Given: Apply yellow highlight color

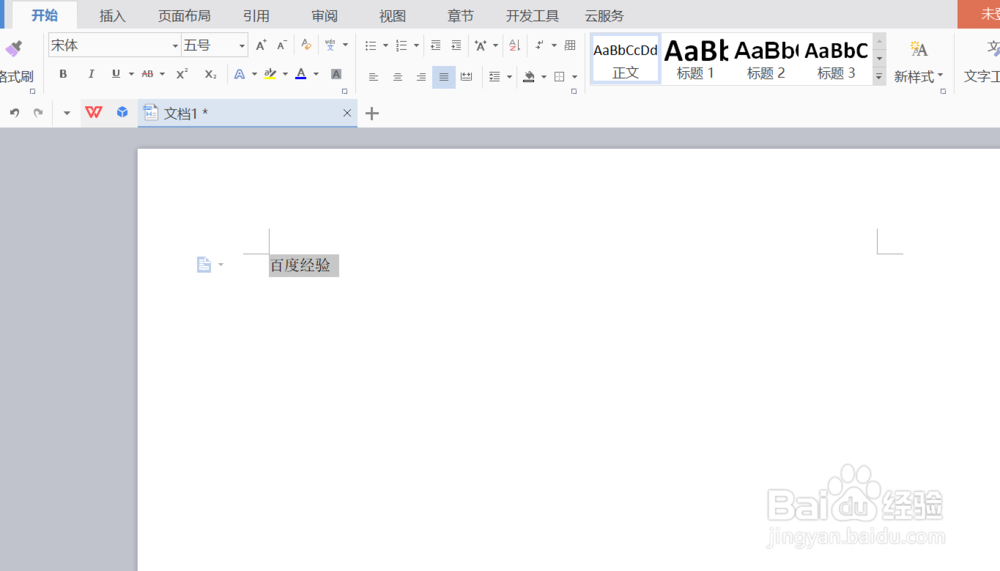Looking at the screenshot, I should click(x=270, y=74).
